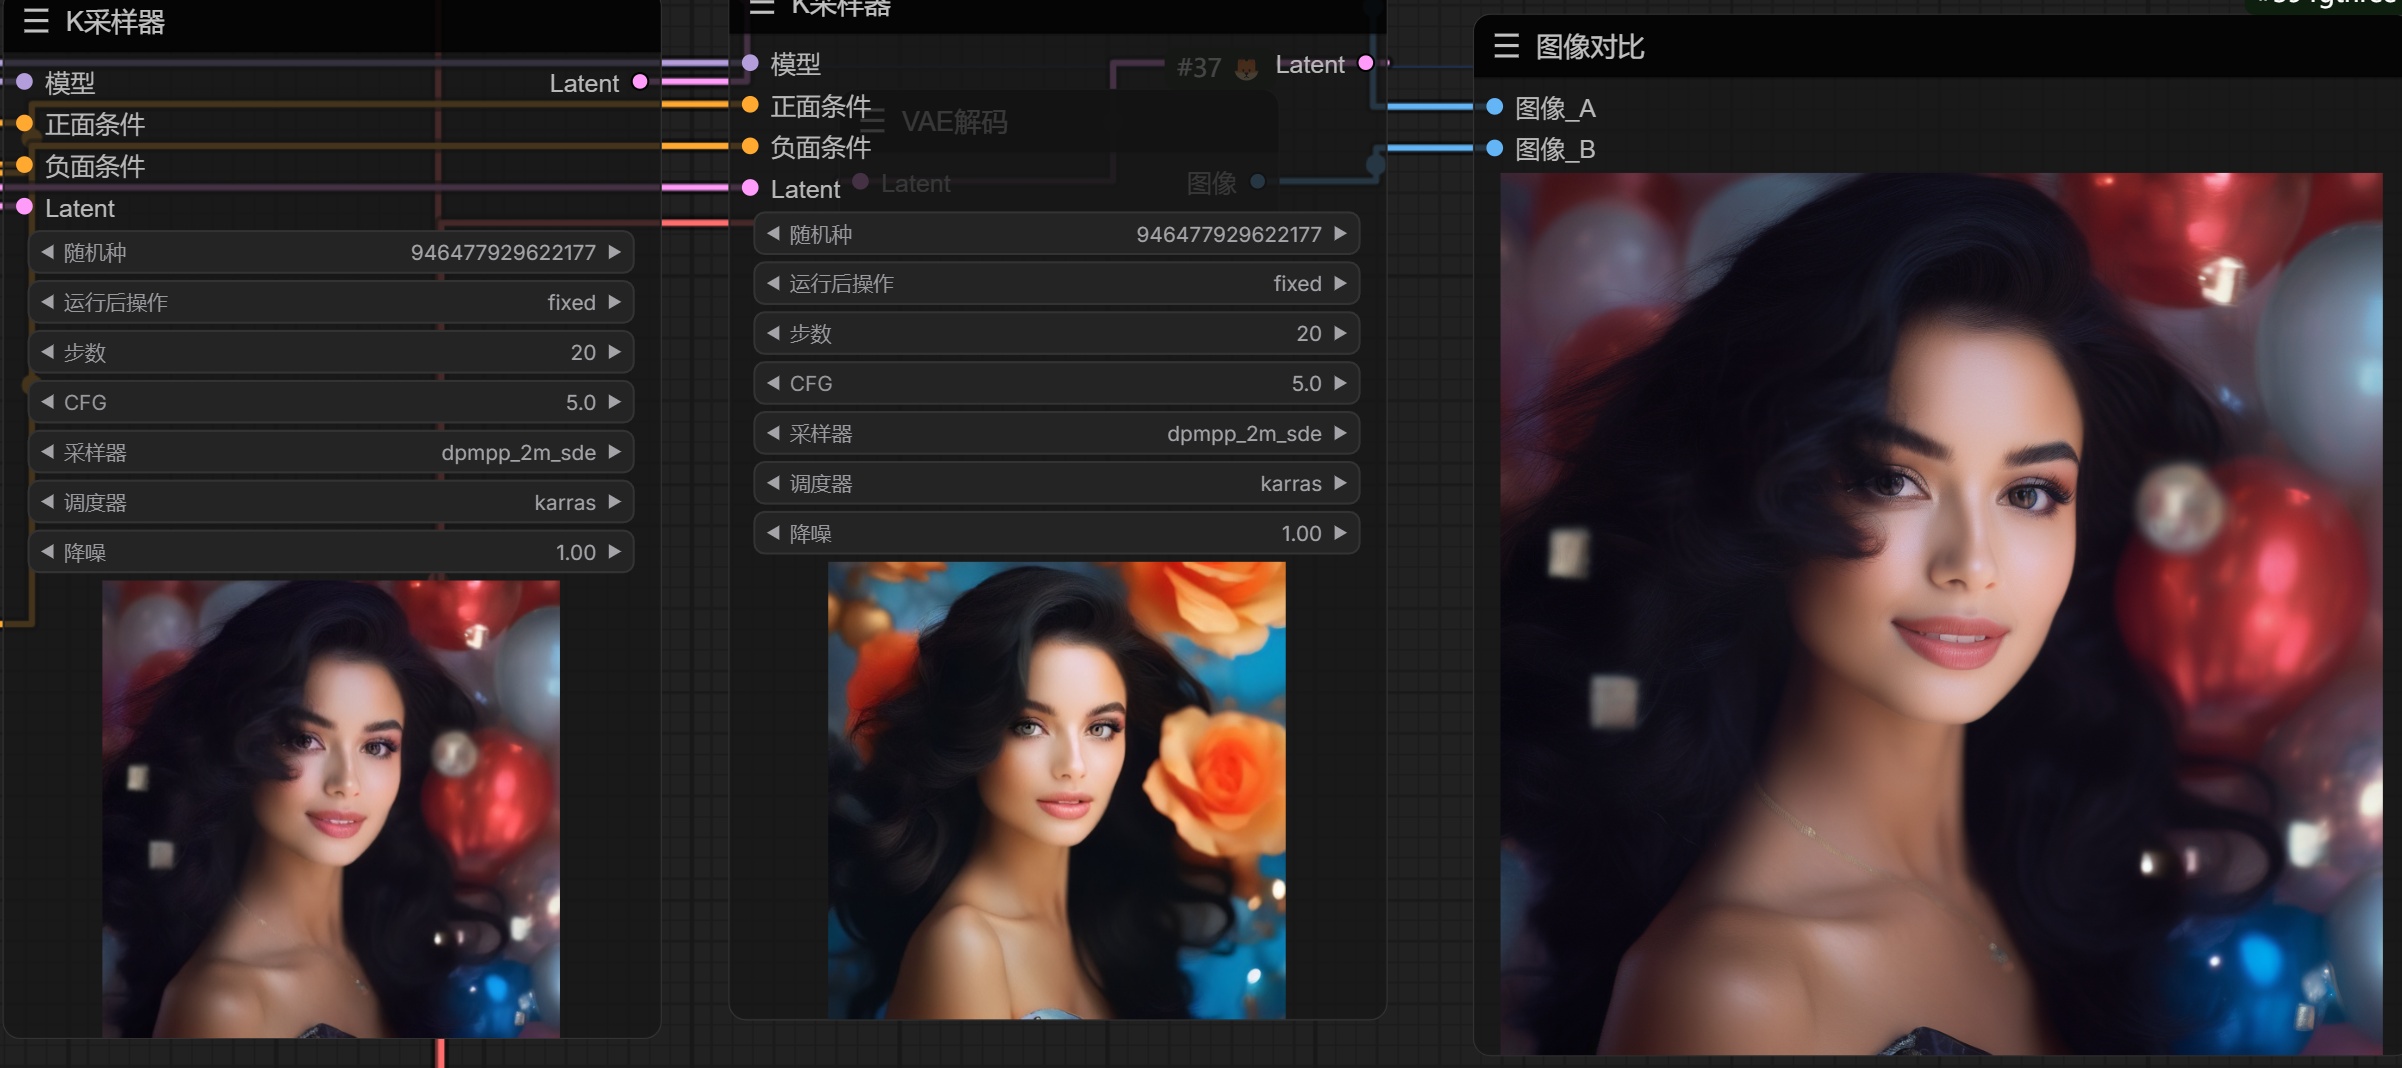Open the 图像对比 node hamburger menu
Image resolution: width=2402 pixels, height=1068 pixels.
coord(1506,46)
